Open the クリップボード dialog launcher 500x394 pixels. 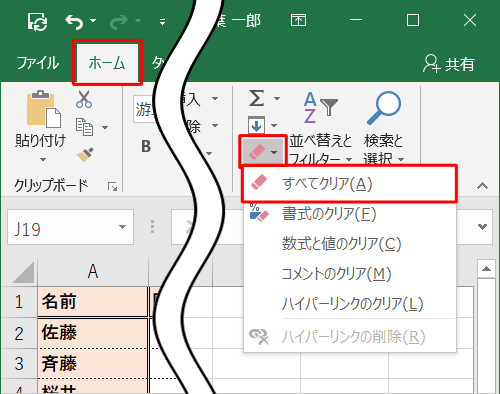point(112,187)
